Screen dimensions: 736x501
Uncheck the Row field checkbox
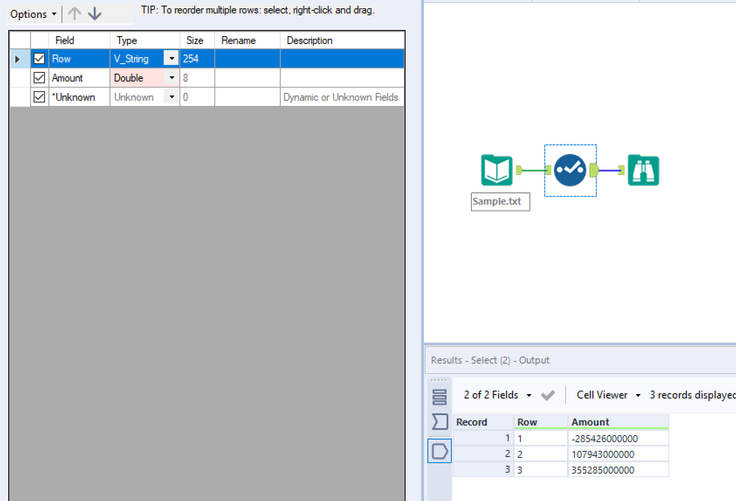(x=39, y=59)
